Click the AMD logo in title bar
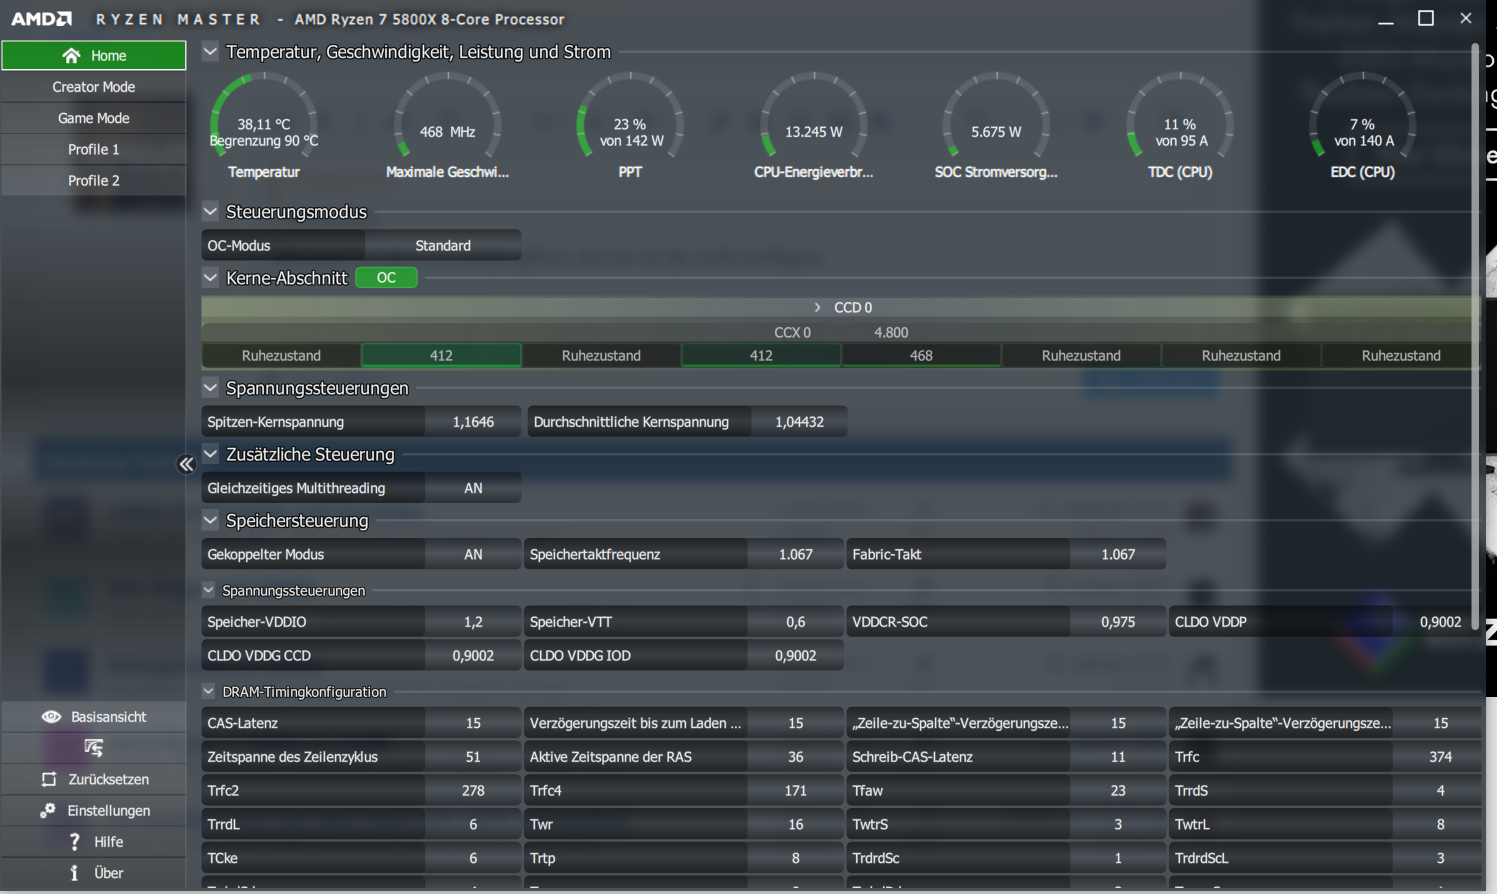 coord(41,19)
